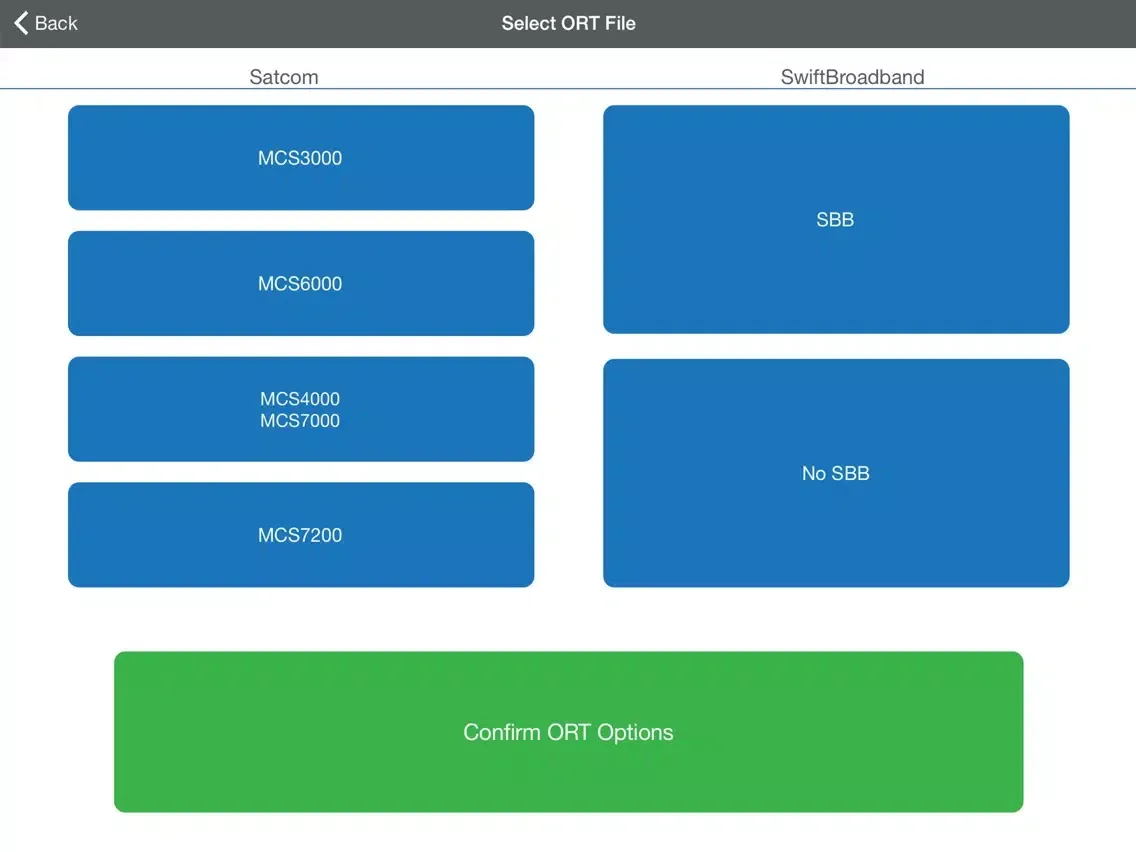
Task: Click the MCS6000 label text
Action: coord(300,284)
